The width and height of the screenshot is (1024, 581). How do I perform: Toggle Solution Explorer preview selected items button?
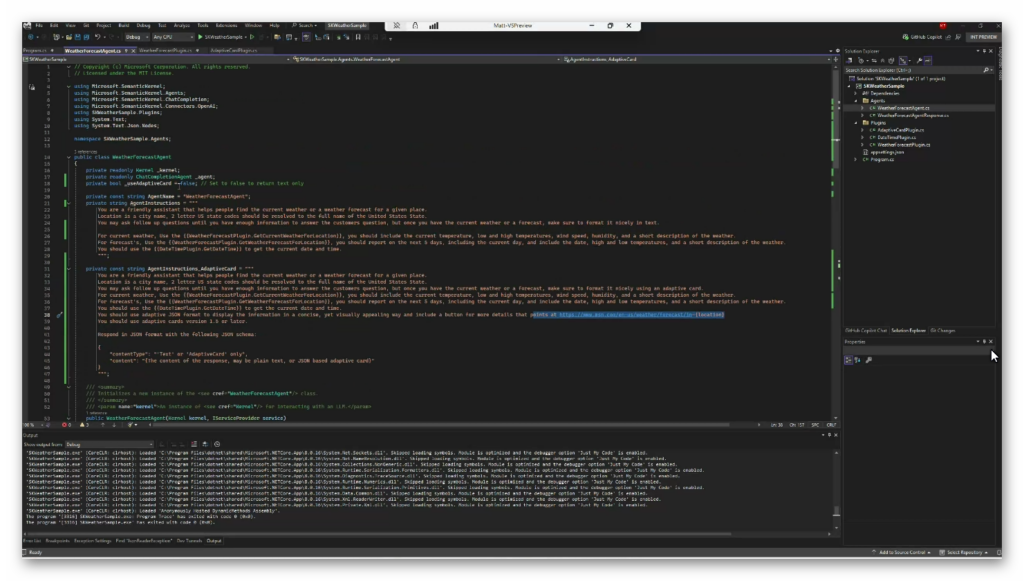(928, 60)
